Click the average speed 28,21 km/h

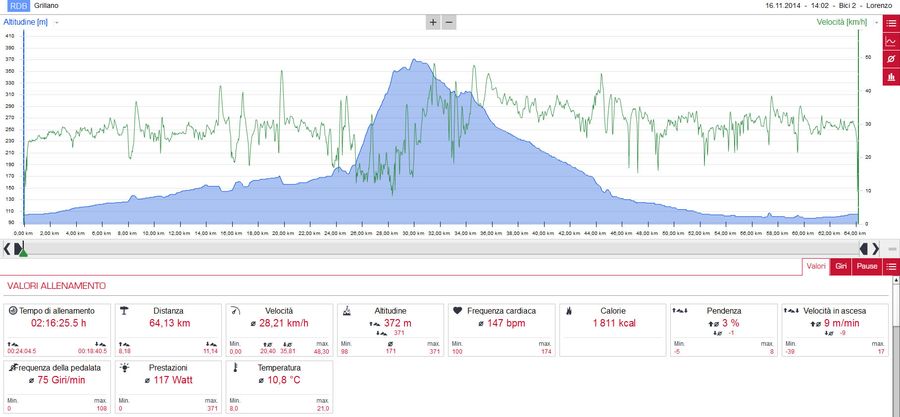click(x=284, y=323)
